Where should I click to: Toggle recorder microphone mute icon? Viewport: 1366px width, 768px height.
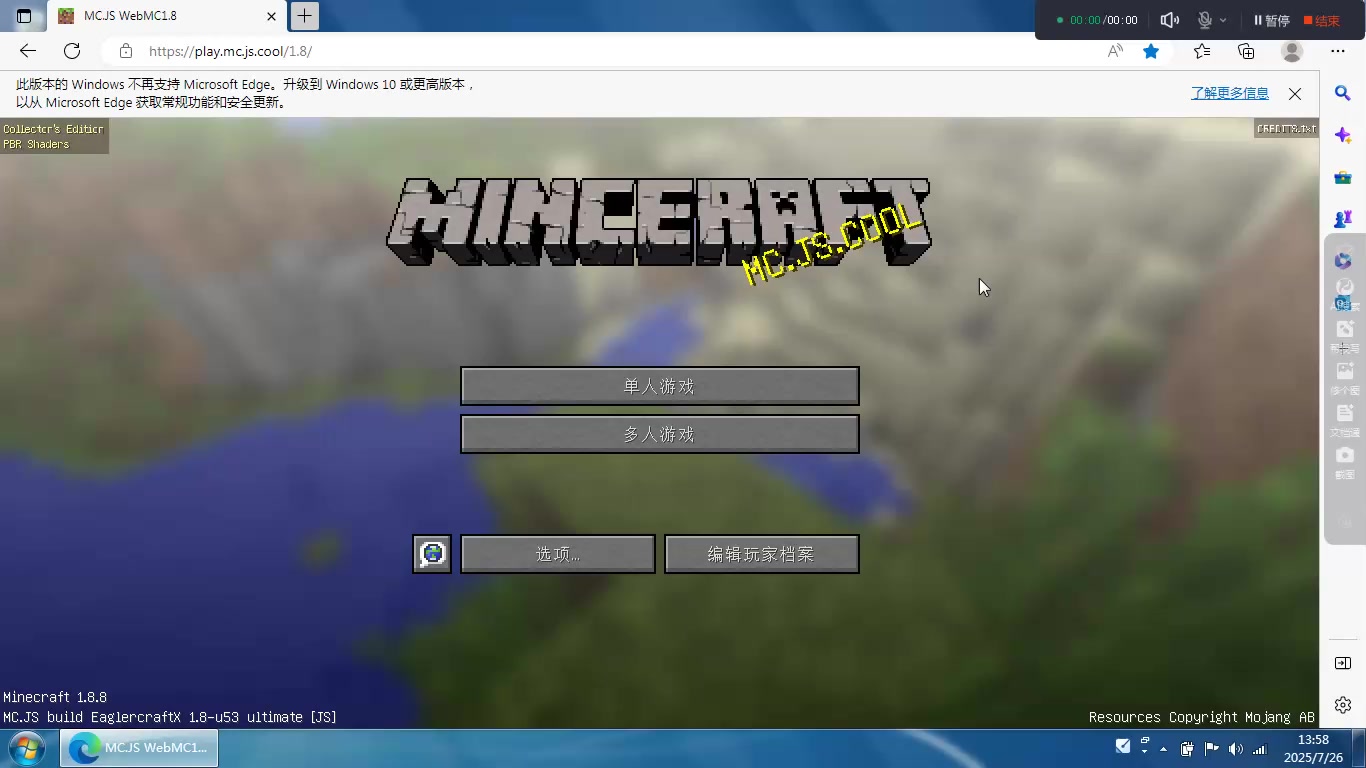point(1205,20)
